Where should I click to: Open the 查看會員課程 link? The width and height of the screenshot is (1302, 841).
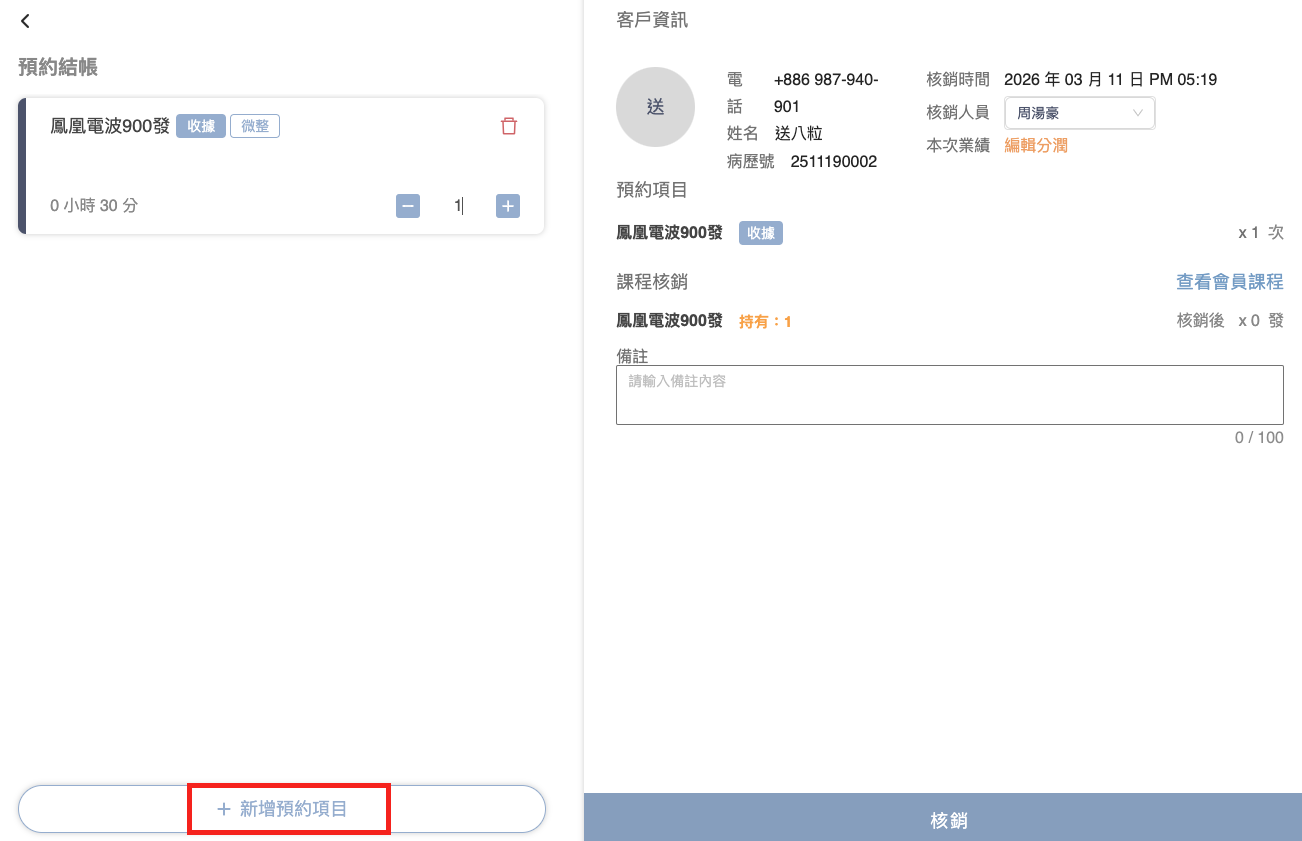click(1229, 282)
